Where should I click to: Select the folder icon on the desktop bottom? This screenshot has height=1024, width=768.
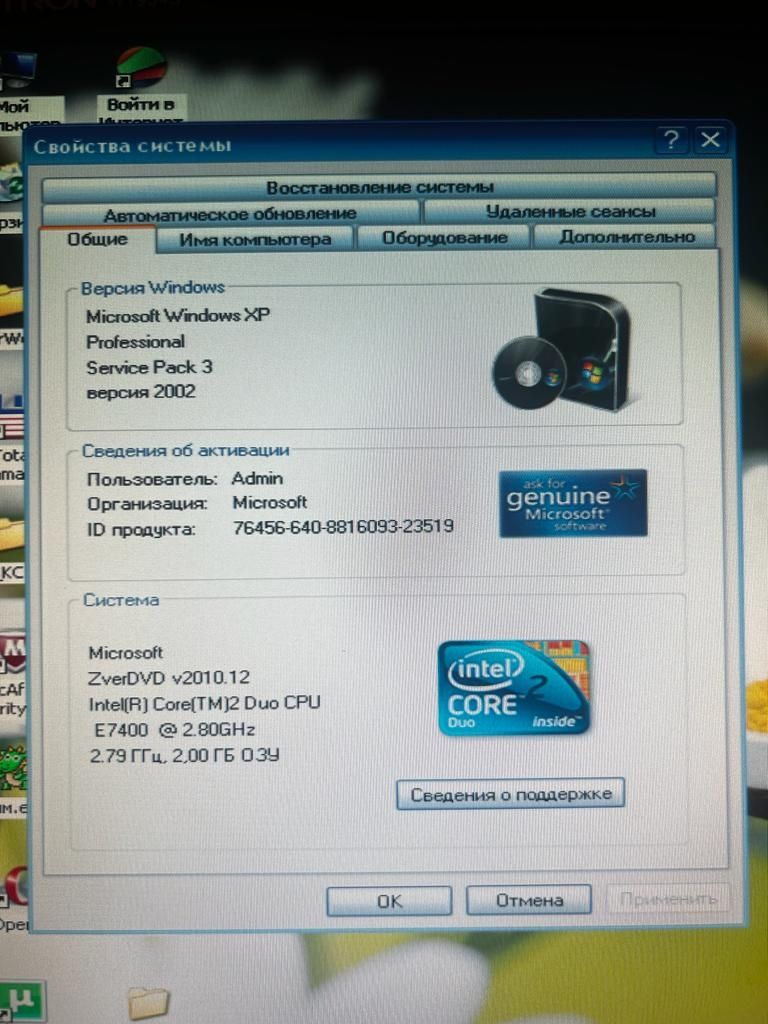(149, 1003)
